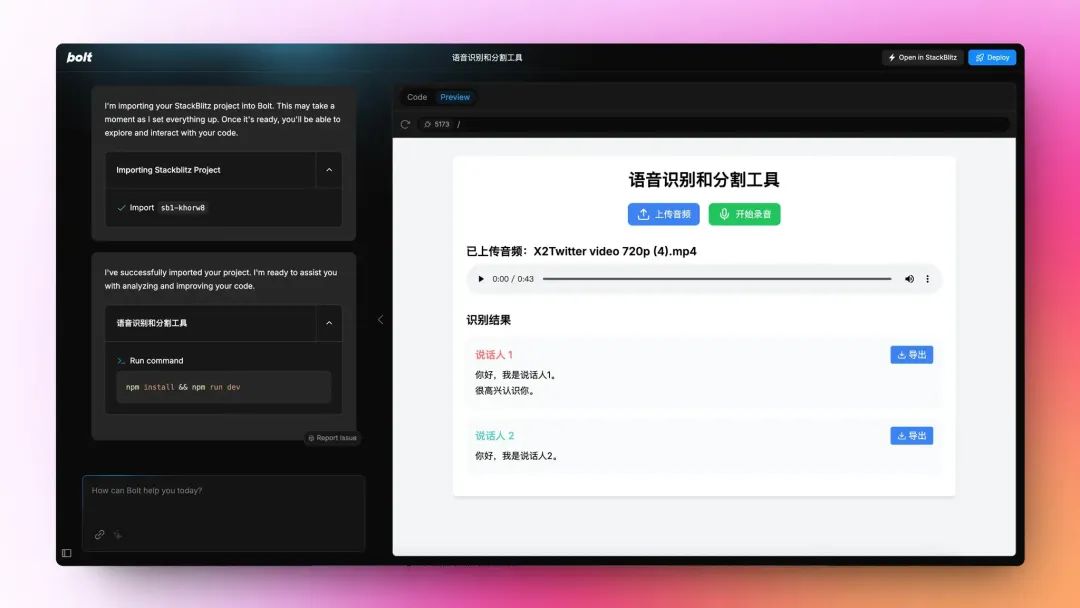Collapse the chat panel with the arrow
The image size is (1080, 608).
coord(380,319)
